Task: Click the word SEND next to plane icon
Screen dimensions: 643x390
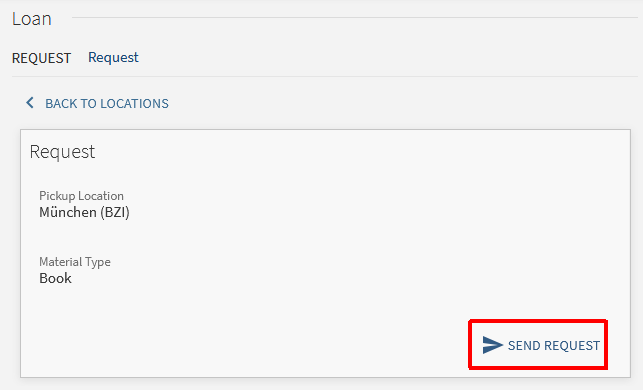Action: point(524,346)
